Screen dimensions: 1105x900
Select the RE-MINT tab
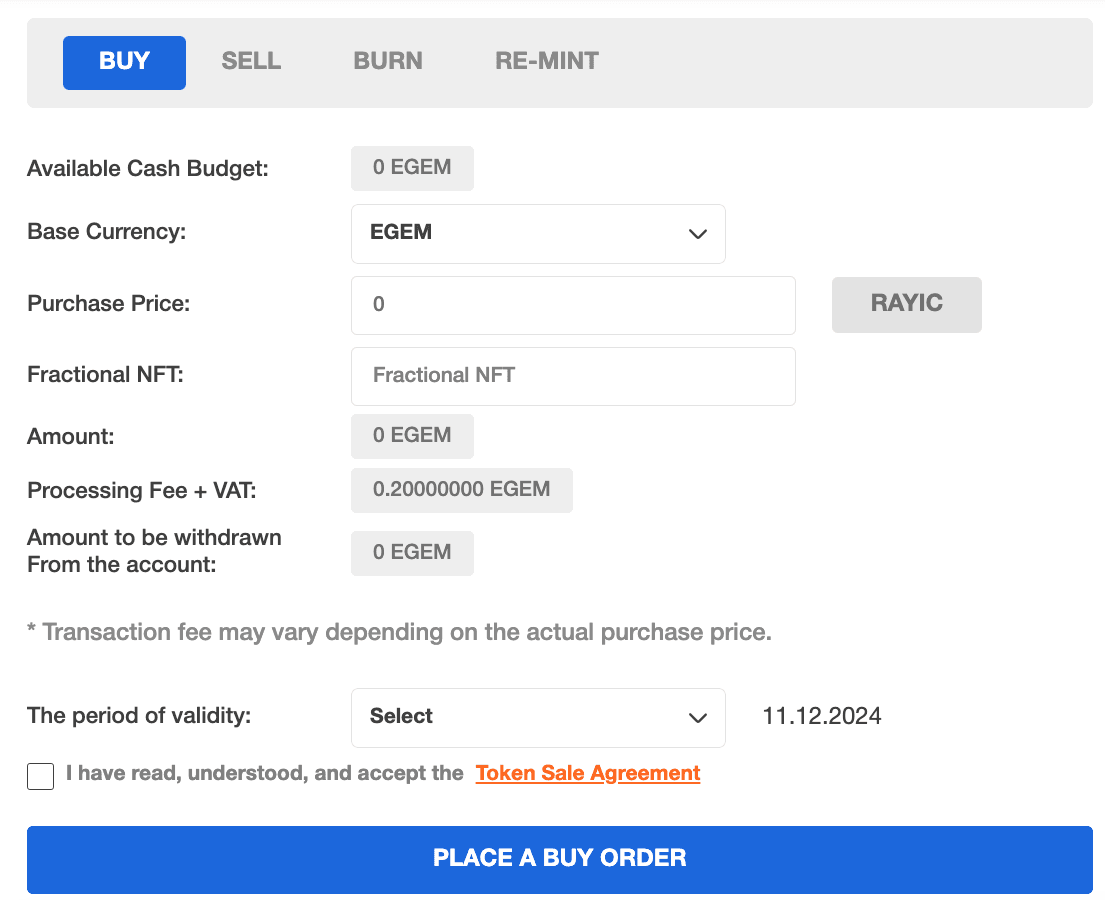[x=547, y=61]
